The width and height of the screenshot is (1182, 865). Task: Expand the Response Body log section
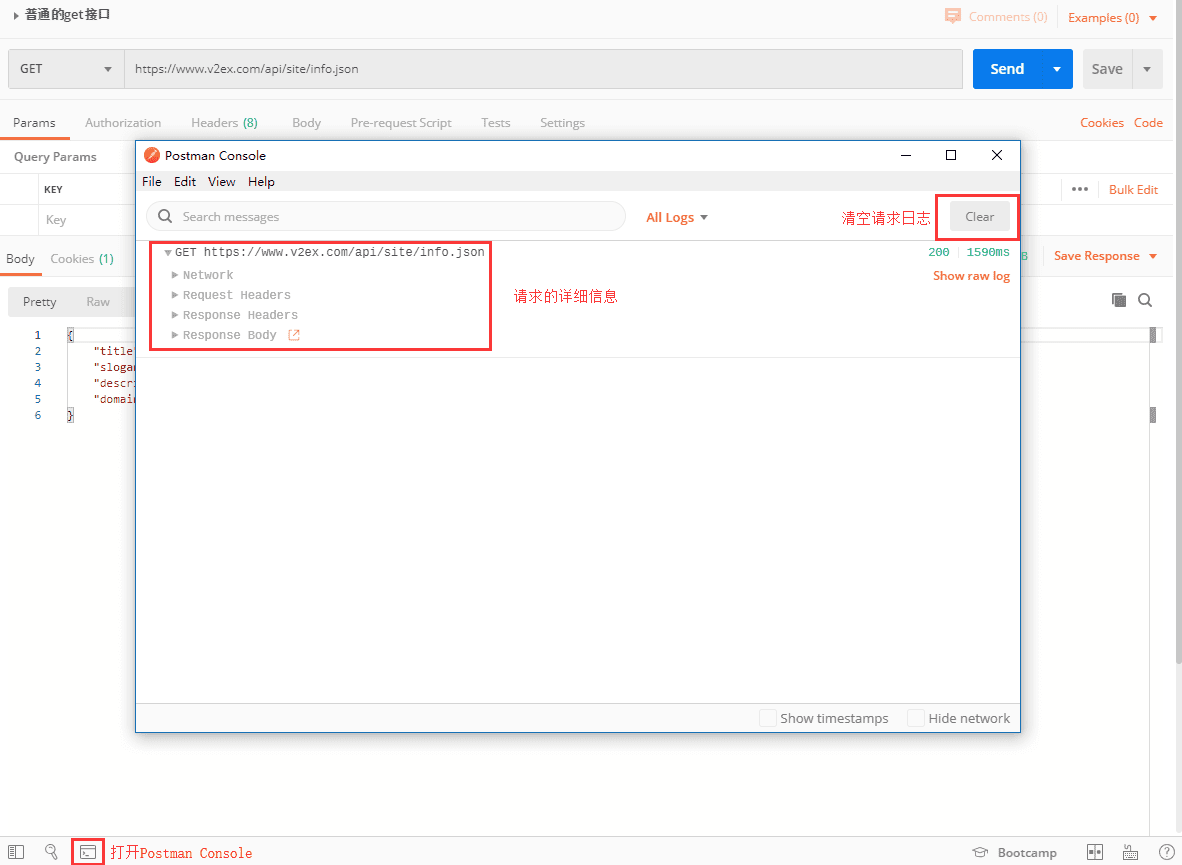pyautogui.click(x=175, y=335)
